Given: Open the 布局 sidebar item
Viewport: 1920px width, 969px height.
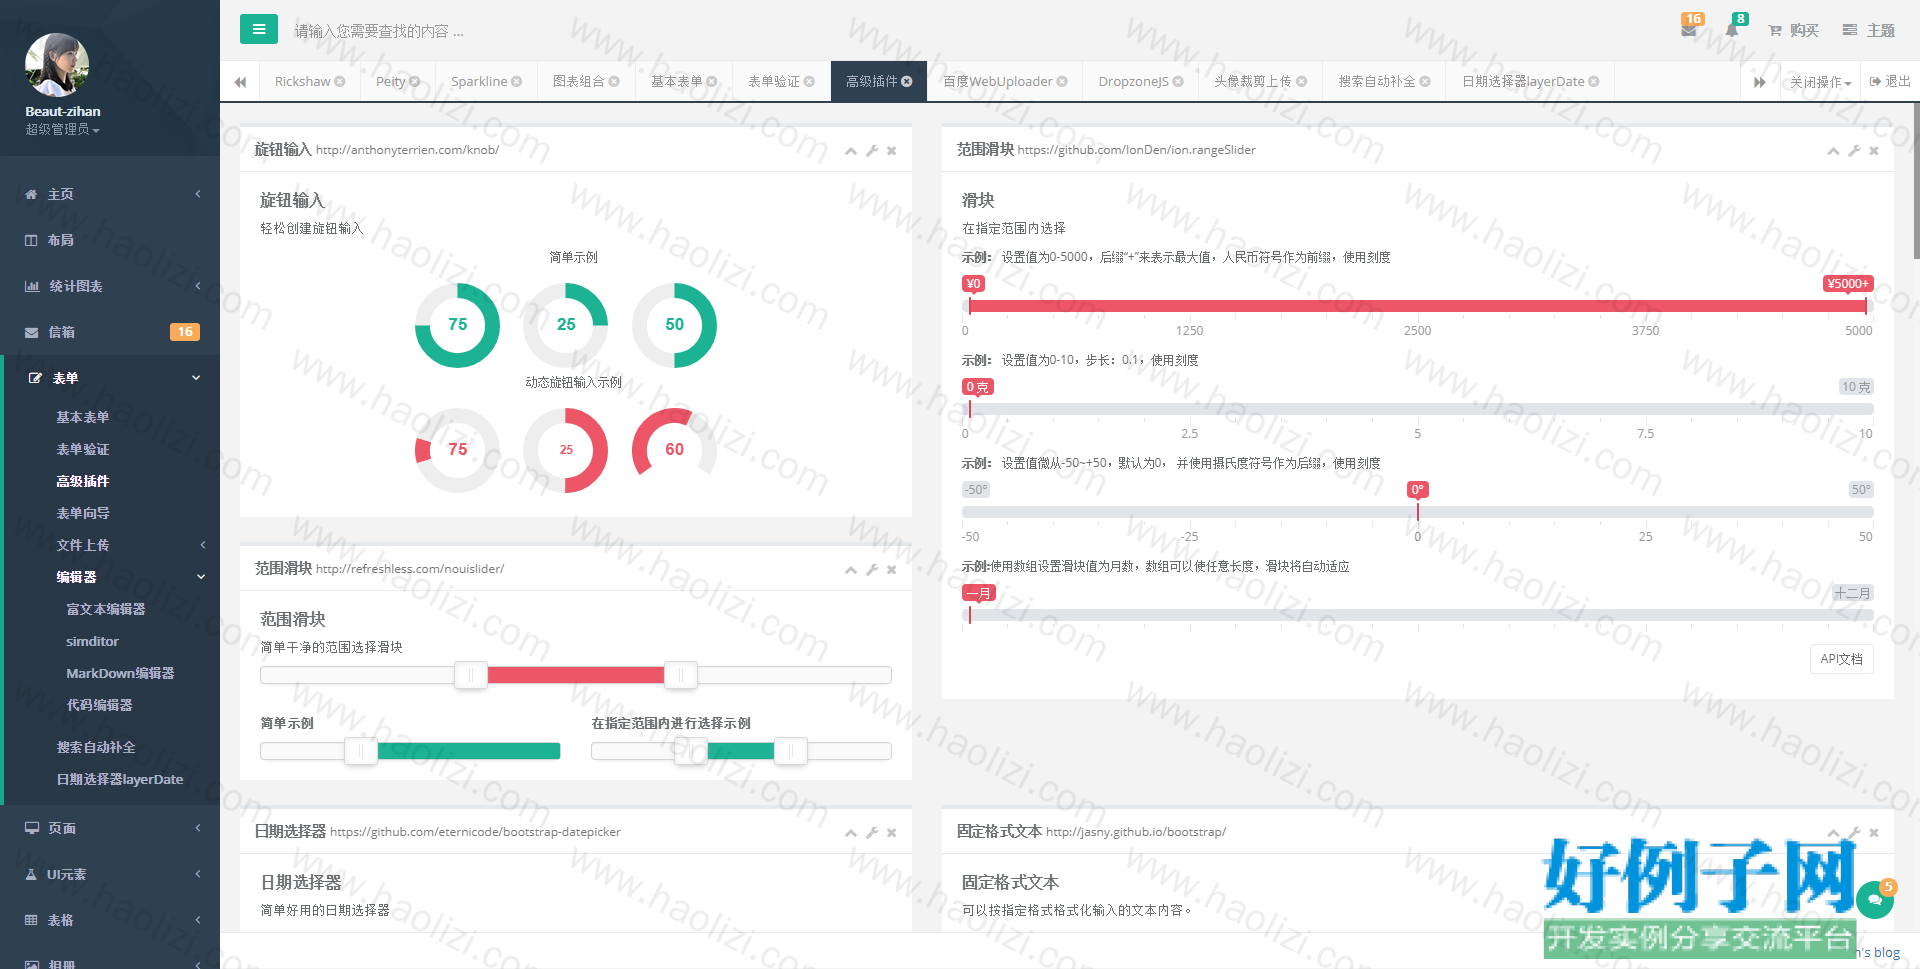Looking at the screenshot, I should coord(110,240).
